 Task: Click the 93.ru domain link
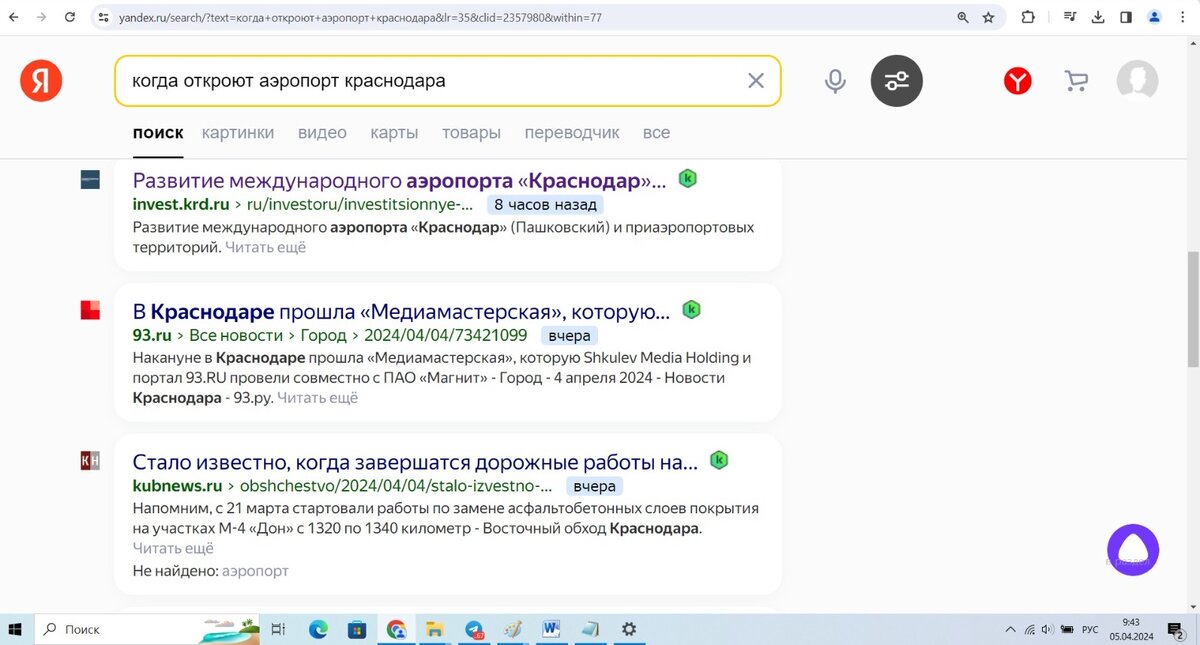point(152,336)
